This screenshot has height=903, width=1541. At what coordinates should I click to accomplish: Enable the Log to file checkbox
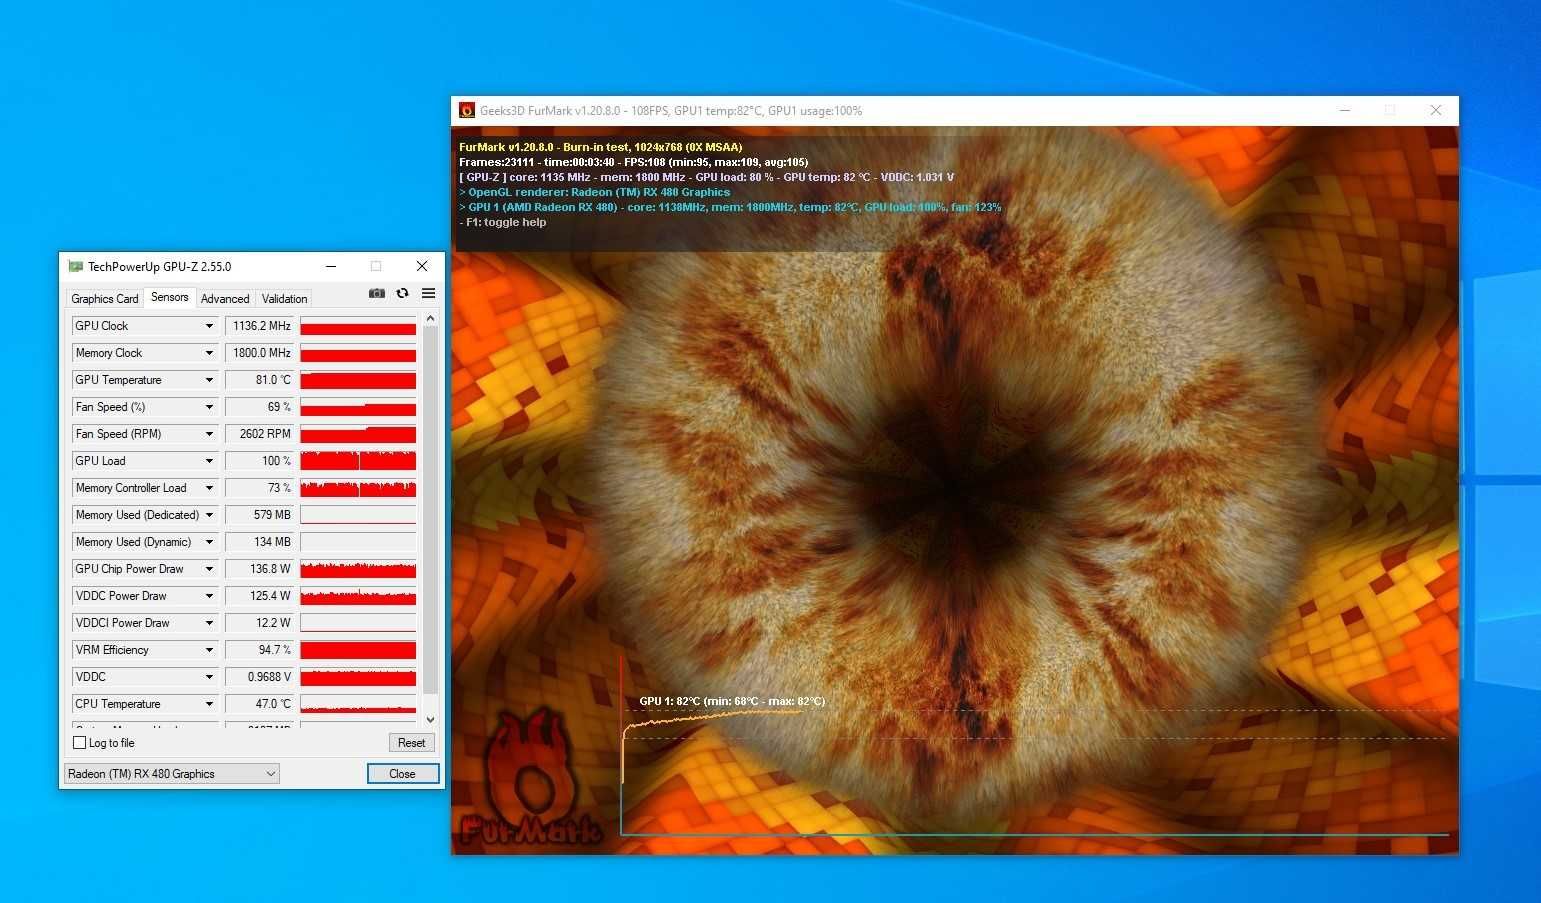pyautogui.click(x=80, y=743)
